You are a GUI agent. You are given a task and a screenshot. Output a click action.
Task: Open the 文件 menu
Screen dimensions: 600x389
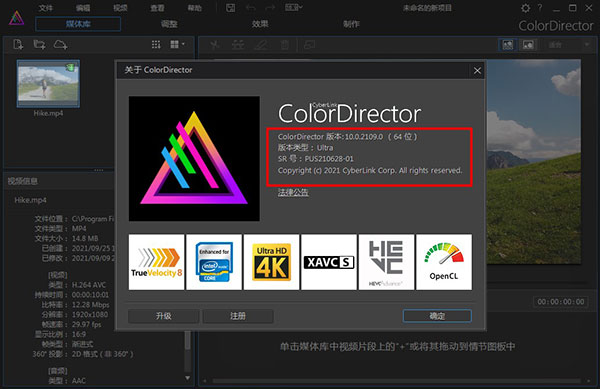point(45,8)
